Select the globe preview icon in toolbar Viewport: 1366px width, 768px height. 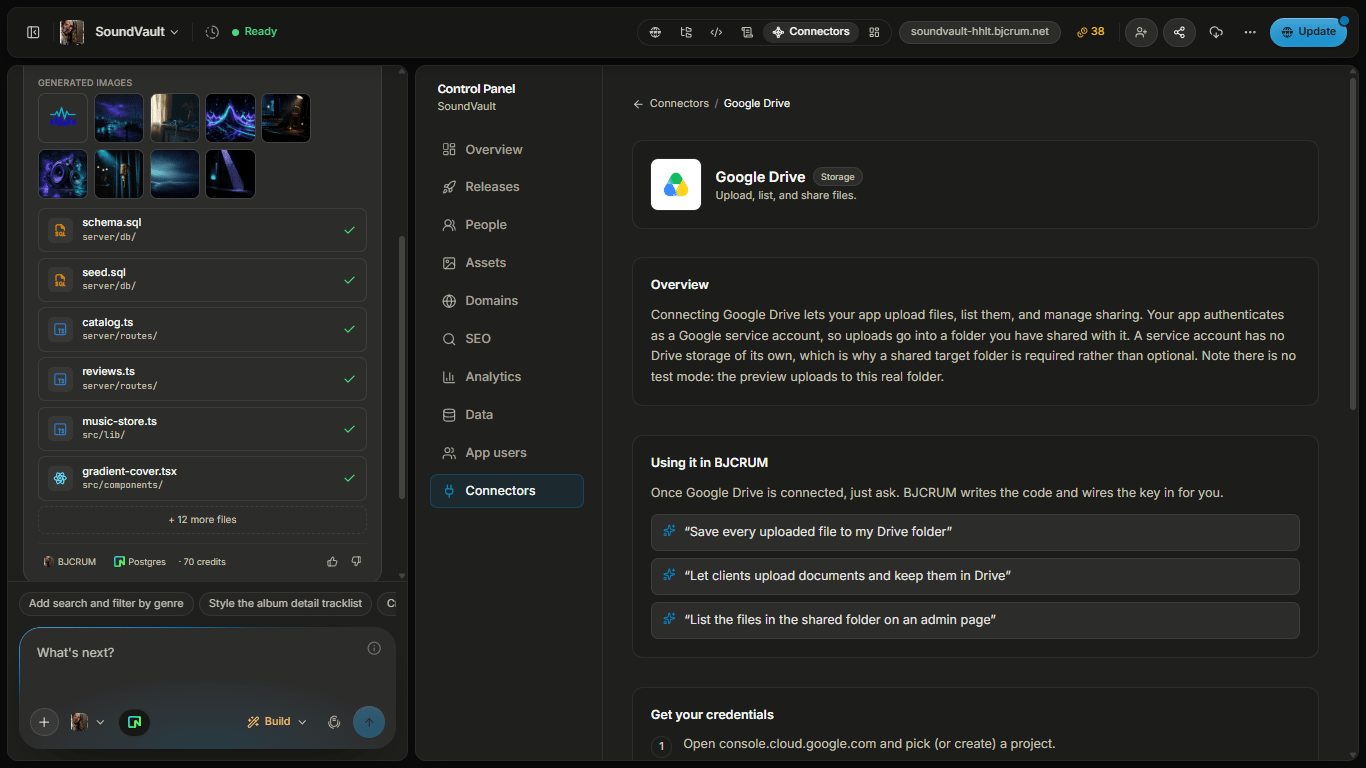(x=655, y=32)
